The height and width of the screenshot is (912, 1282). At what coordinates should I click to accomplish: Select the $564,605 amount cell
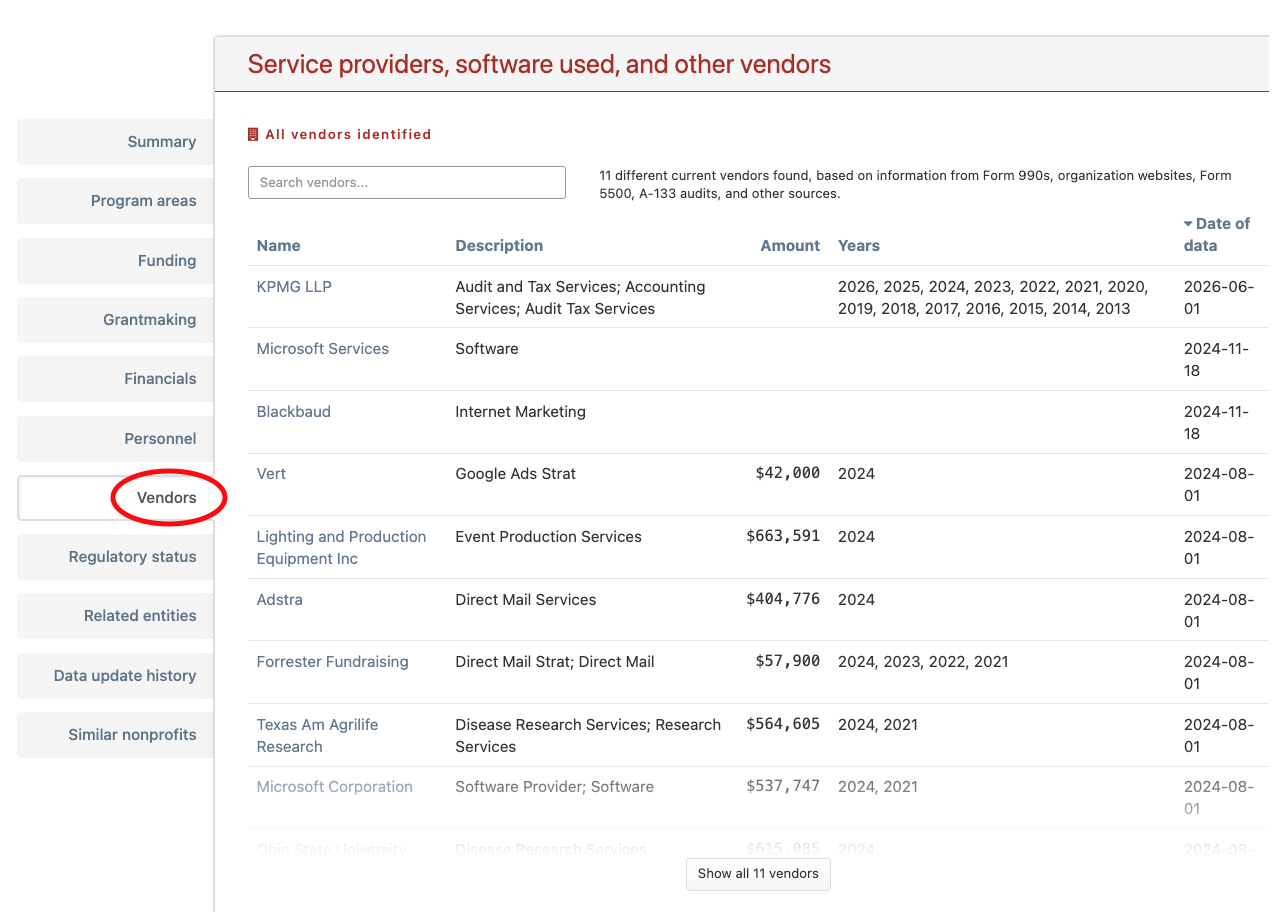pyautogui.click(x=783, y=725)
